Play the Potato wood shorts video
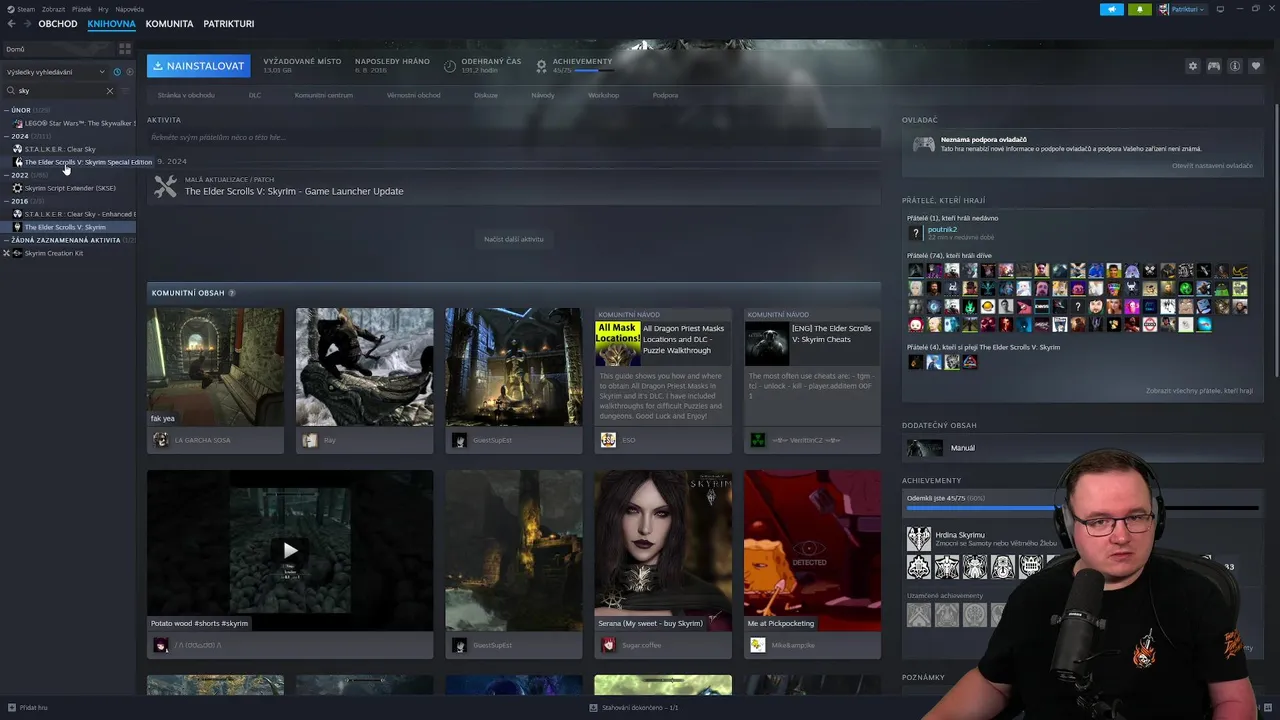This screenshot has height=720, width=1280. pyautogui.click(x=290, y=550)
